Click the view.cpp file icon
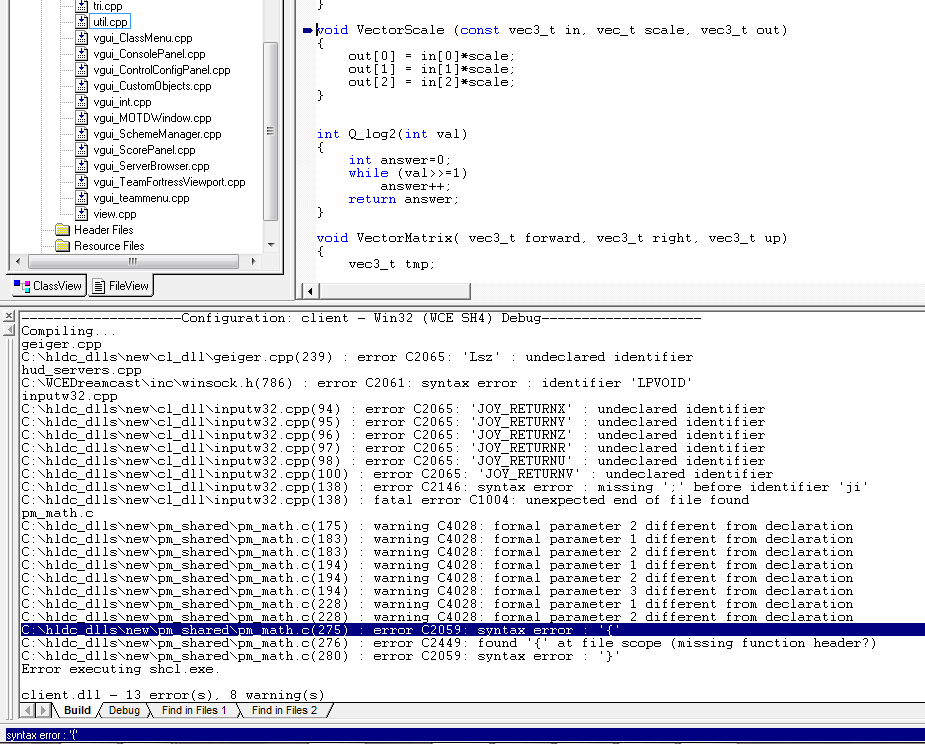The width and height of the screenshot is (925, 744). pos(82,214)
